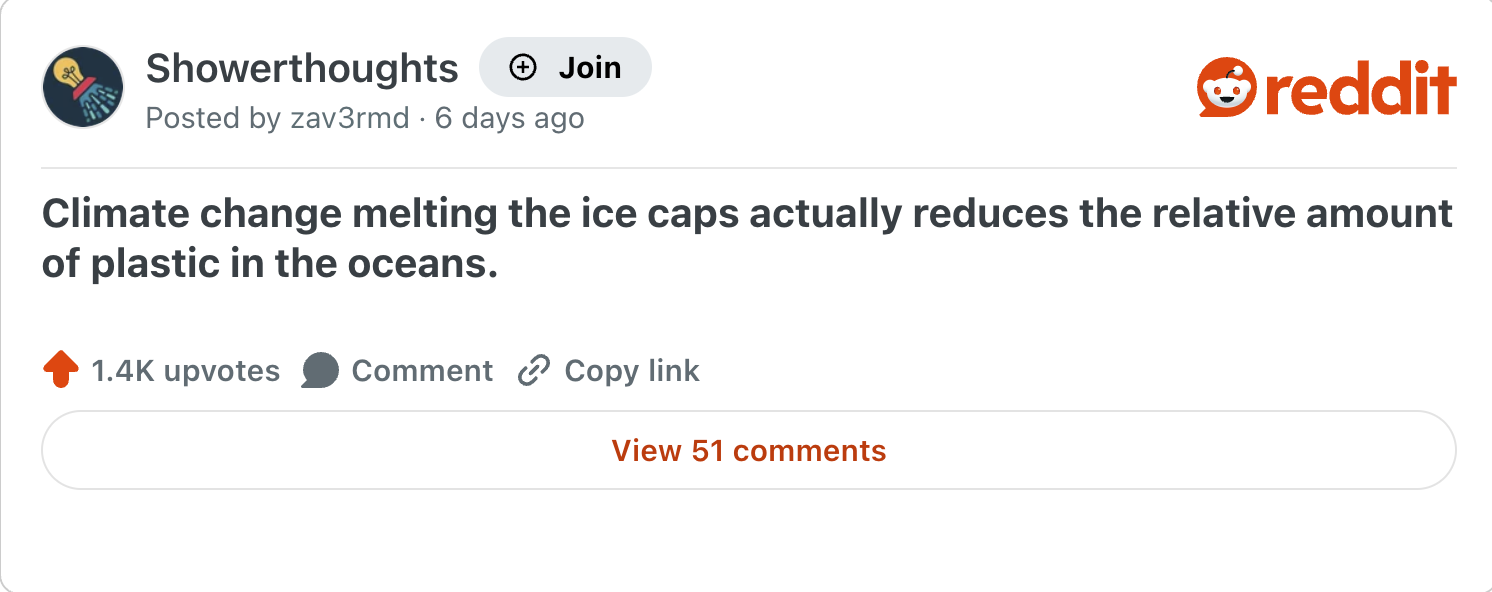1492x592 pixels.
Task: Click the Showerthoughts subreddit avatar icon
Action: [x=83, y=87]
